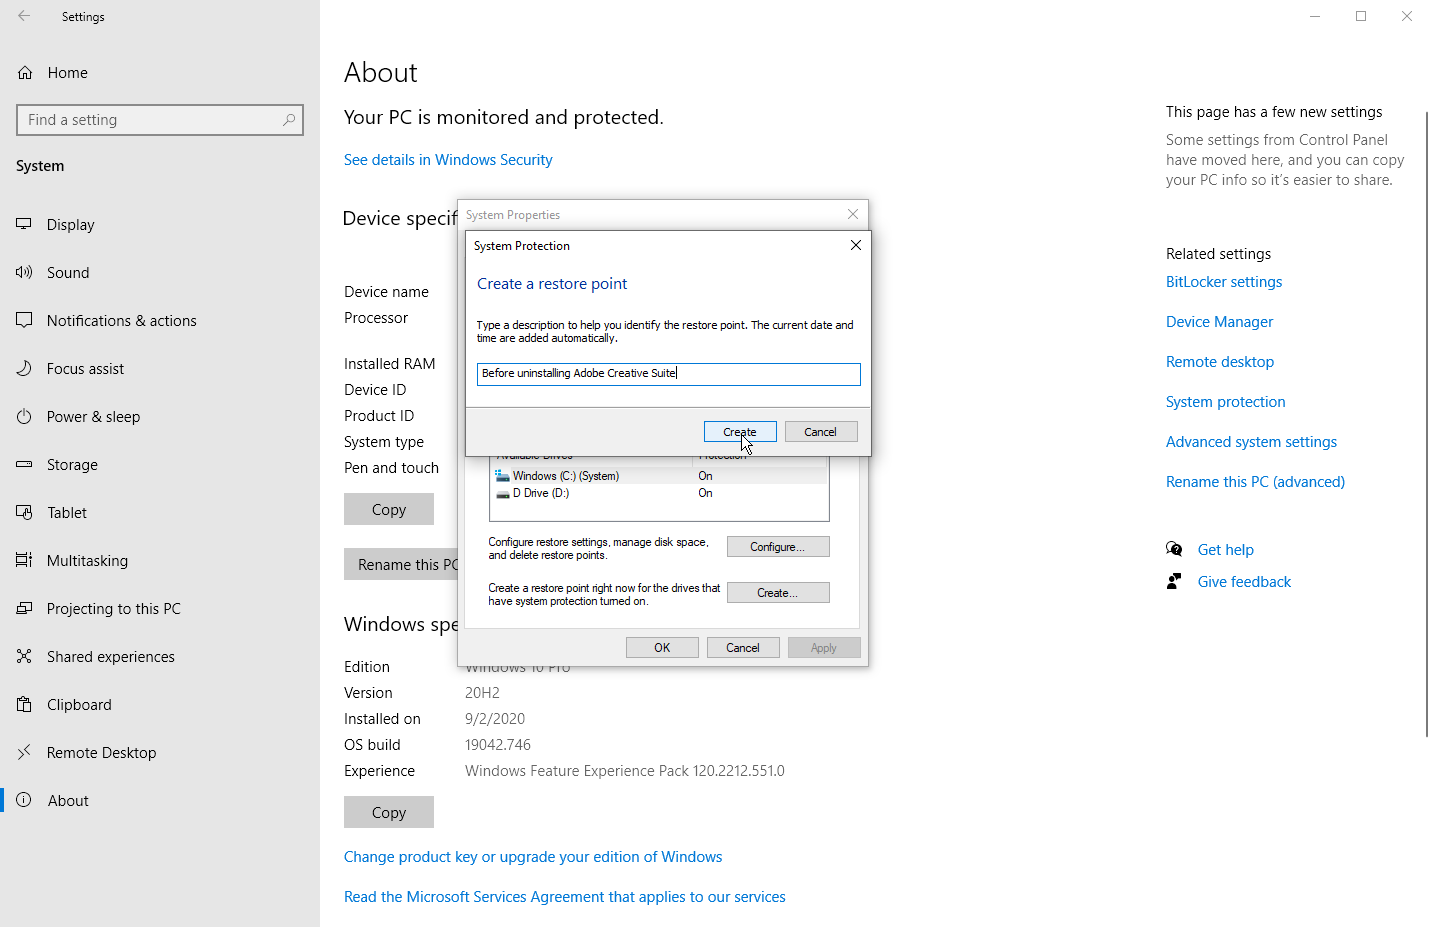
Task: Click the Home icon in Settings sidebar
Action: (25, 73)
